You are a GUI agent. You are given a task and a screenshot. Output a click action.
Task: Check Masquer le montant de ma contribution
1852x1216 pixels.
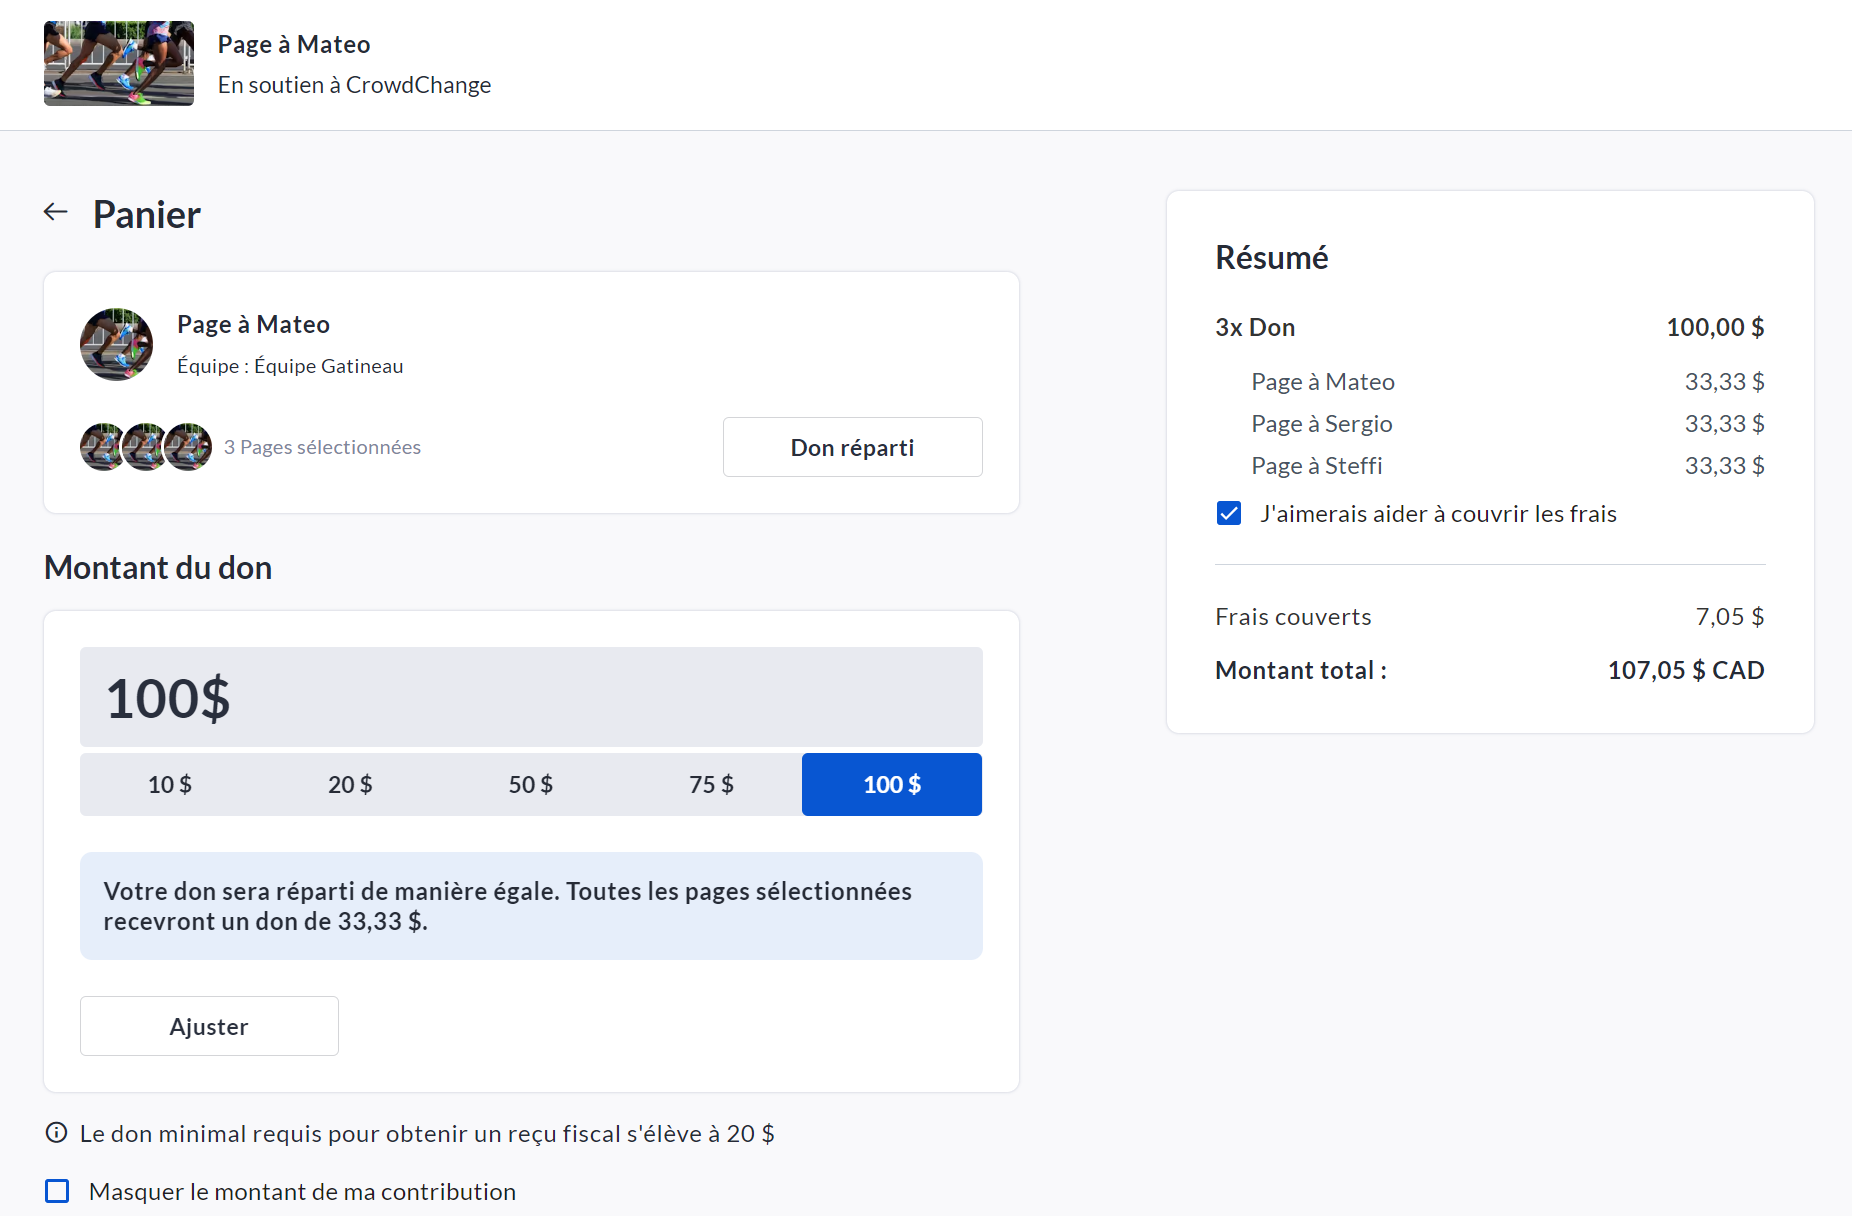(x=58, y=1191)
